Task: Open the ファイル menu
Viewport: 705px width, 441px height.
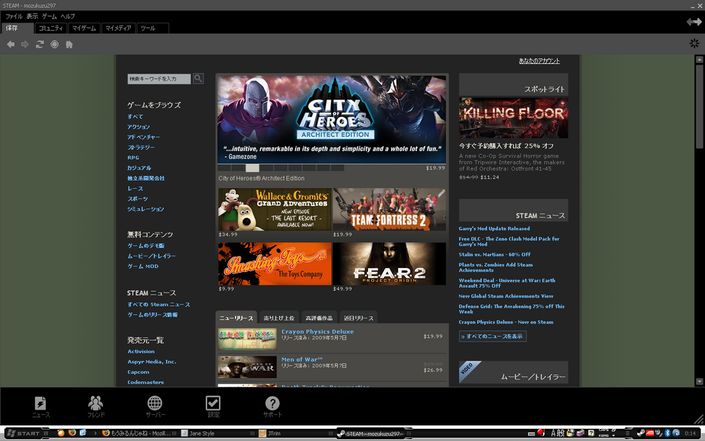Action: point(13,16)
